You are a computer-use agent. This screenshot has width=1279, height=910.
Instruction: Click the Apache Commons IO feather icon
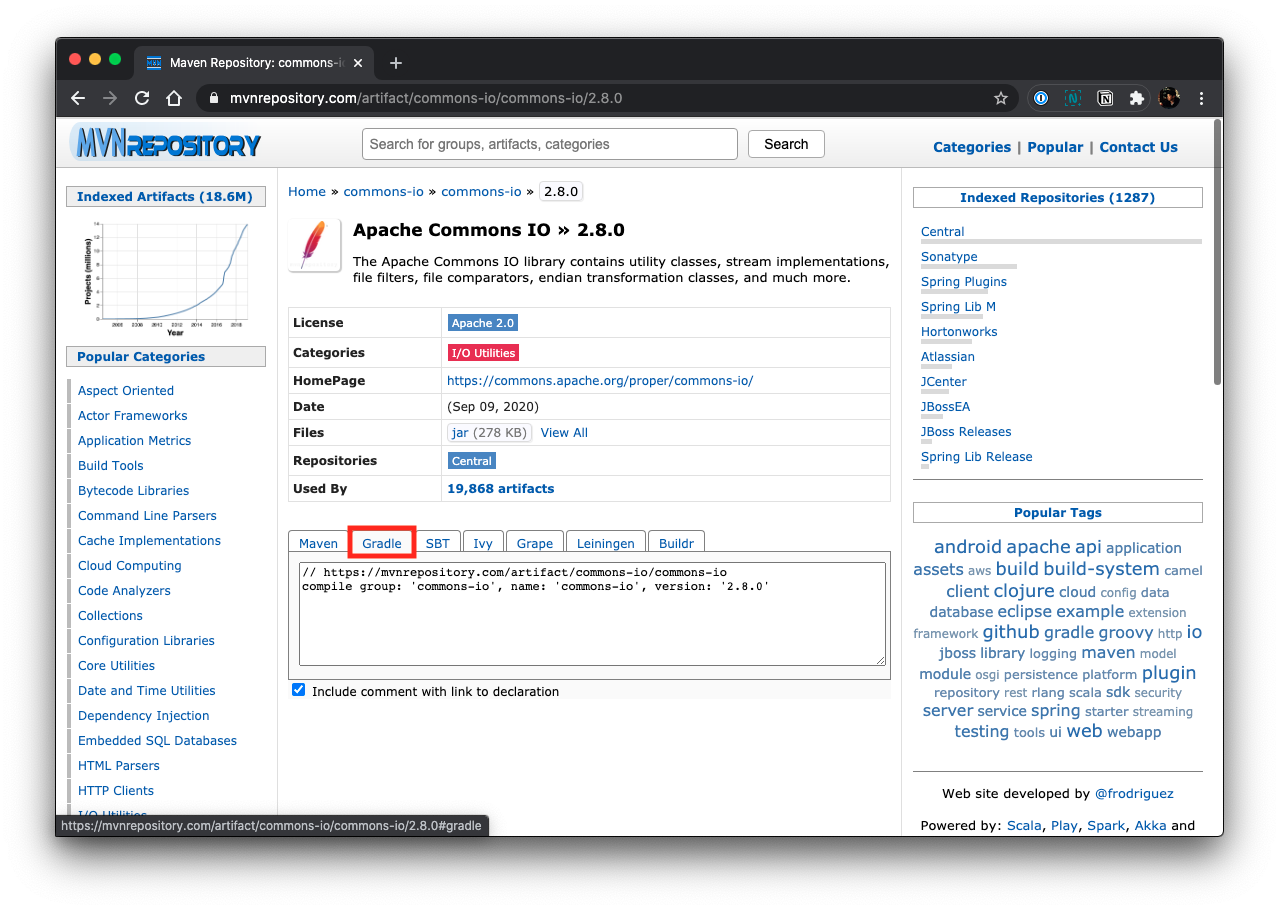point(314,245)
